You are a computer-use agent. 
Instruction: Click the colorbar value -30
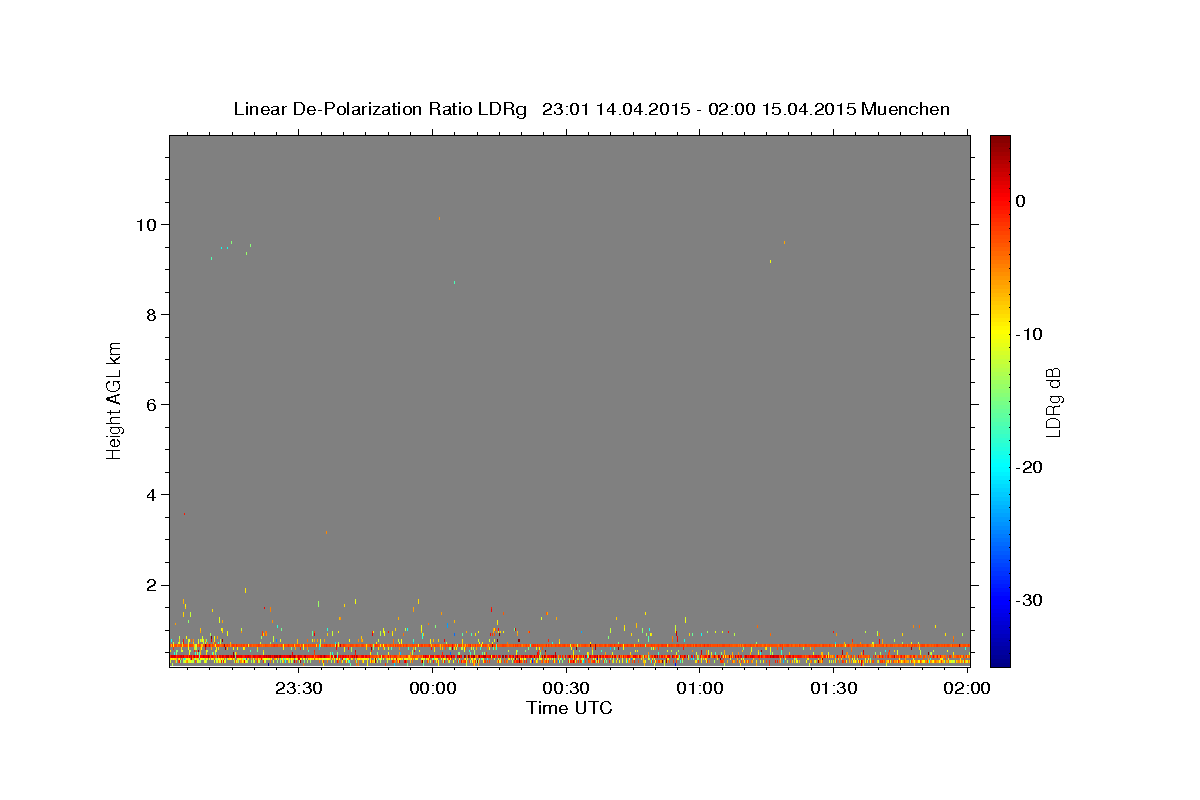1030,600
